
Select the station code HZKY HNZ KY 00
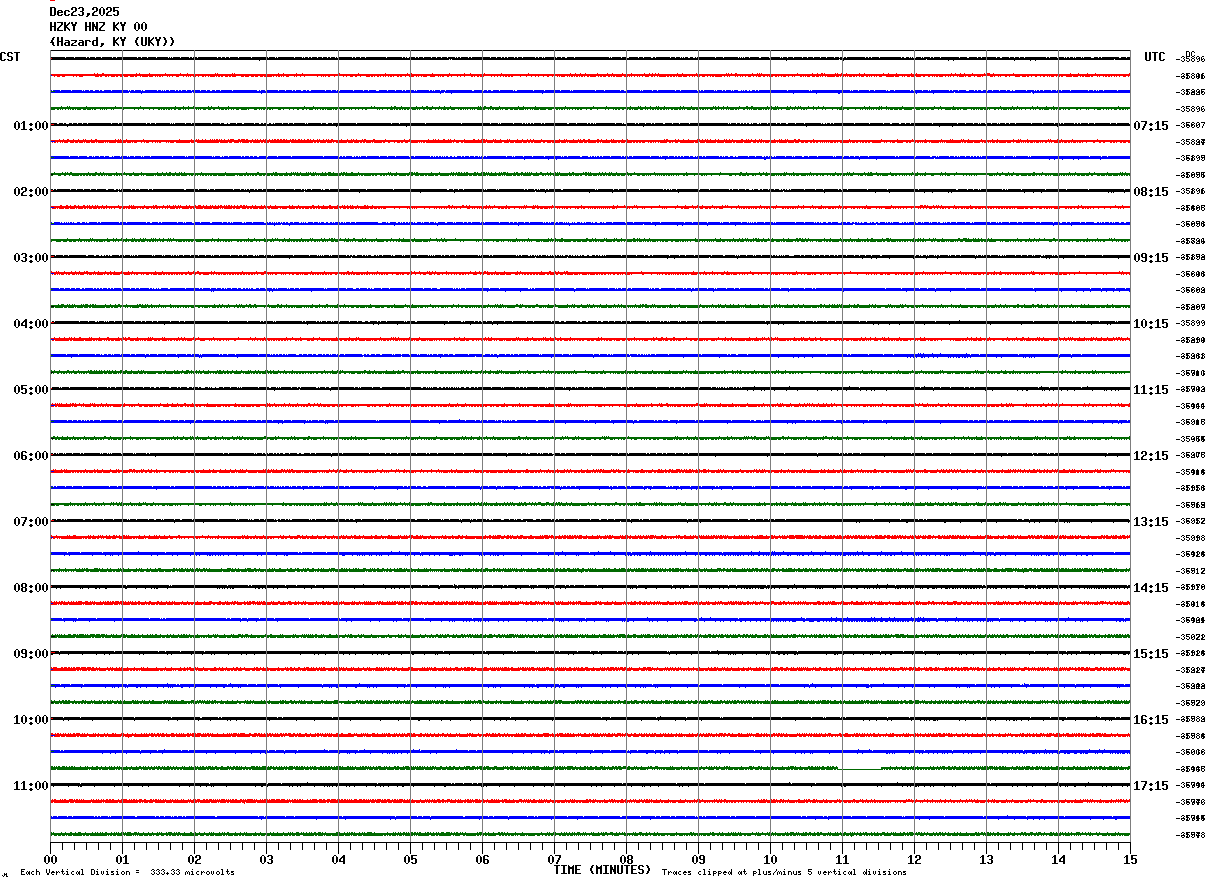[98, 27]
